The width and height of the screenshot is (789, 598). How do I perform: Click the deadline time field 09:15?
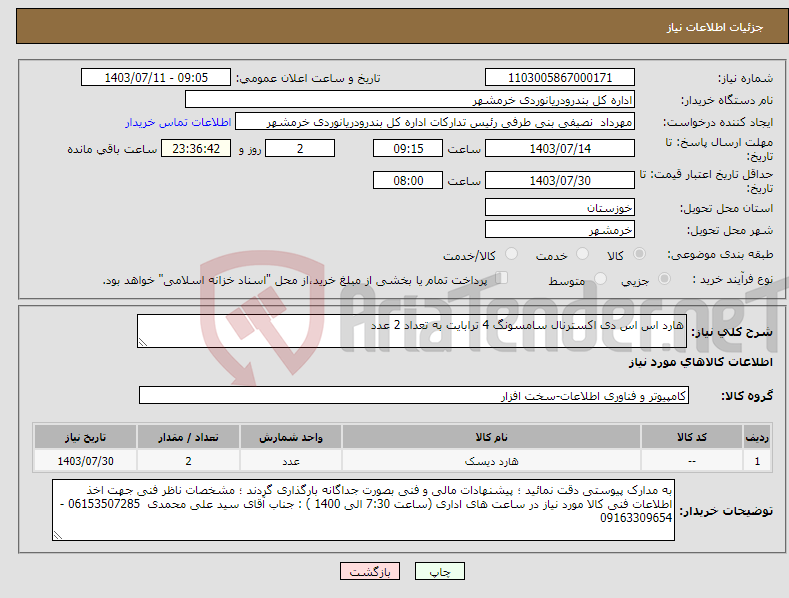[408, 148]
